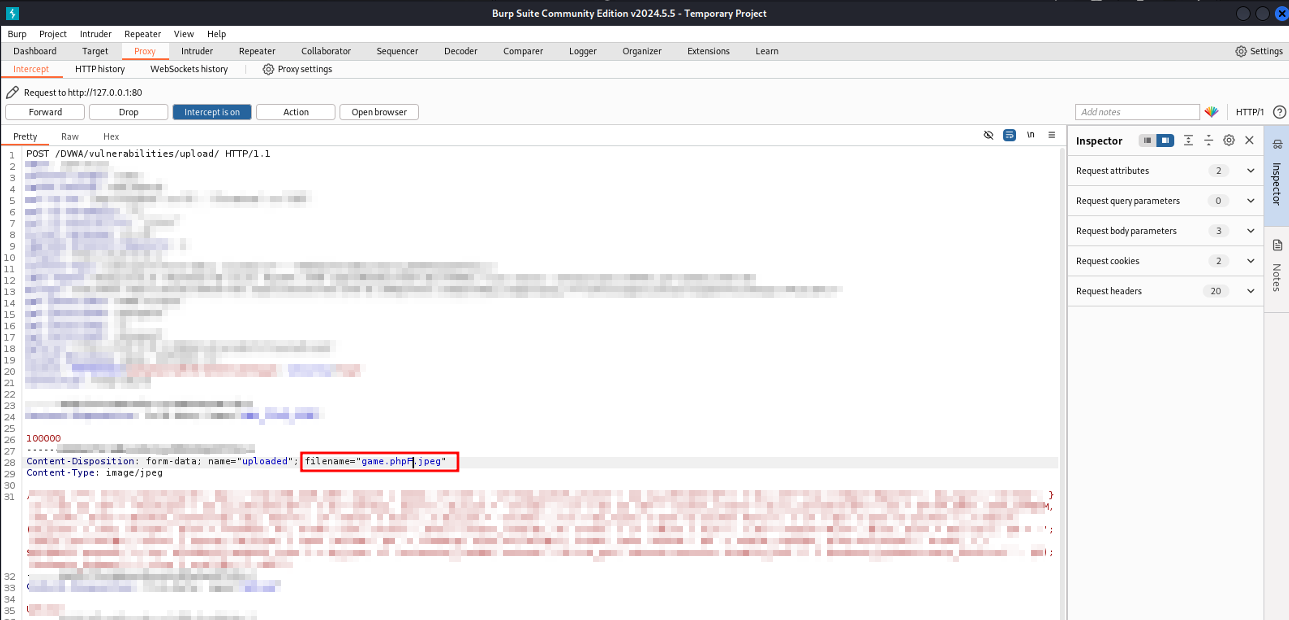Open the Help menu
The height and width of the screenshot is (620, 1289).
[x=217, y=34]
